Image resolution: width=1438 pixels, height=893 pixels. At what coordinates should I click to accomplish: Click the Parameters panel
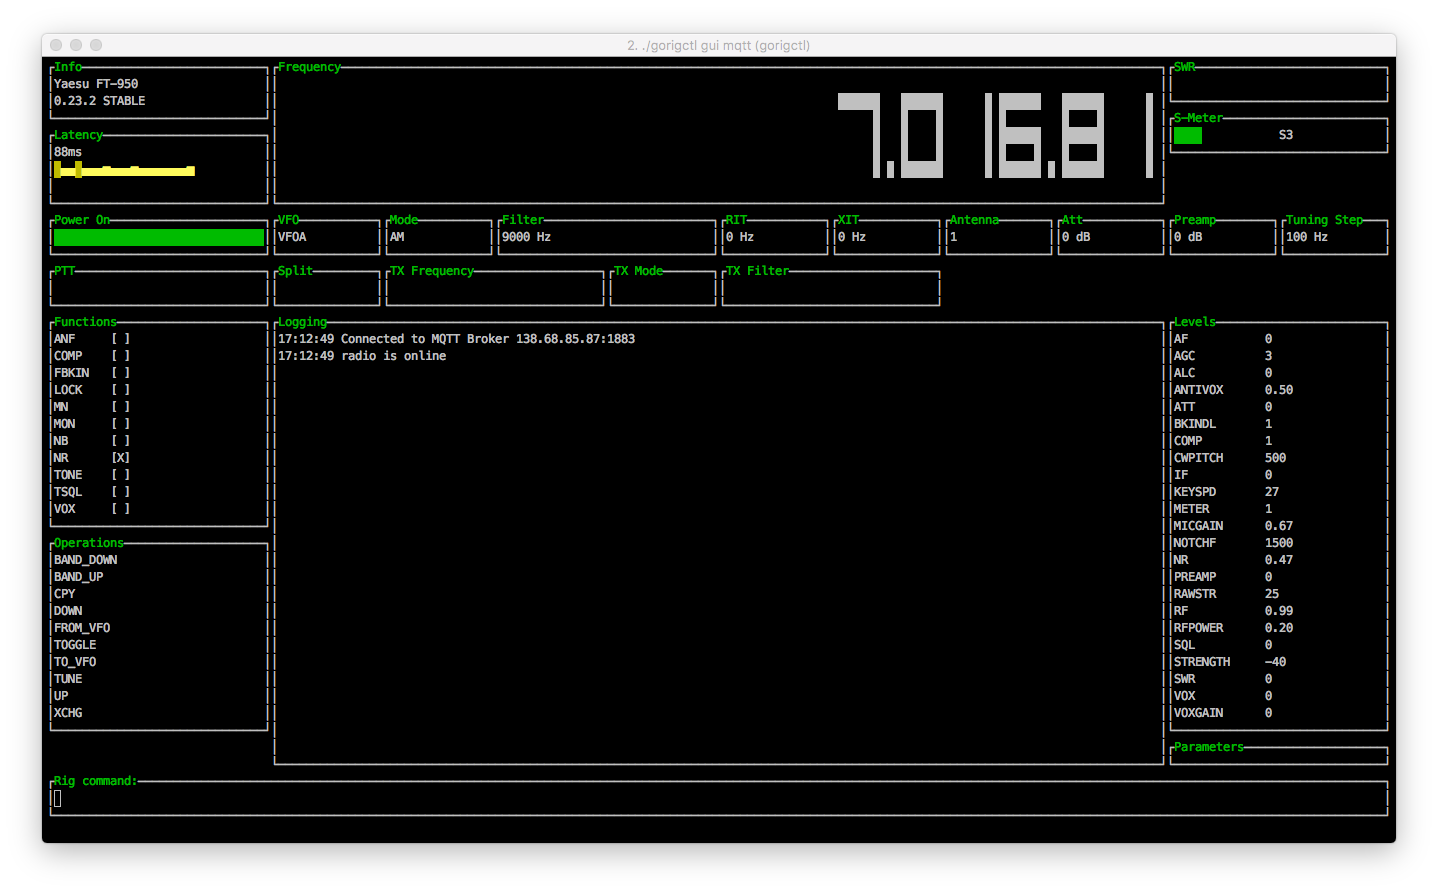tap(1279, 755)
